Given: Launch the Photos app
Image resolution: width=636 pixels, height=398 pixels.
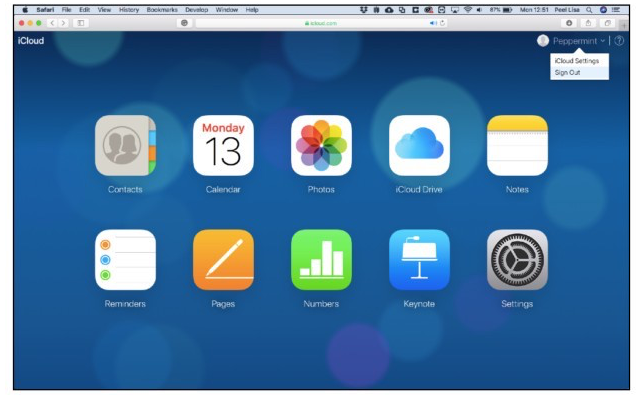Looking at the screenshot, I should click(321, 145).
